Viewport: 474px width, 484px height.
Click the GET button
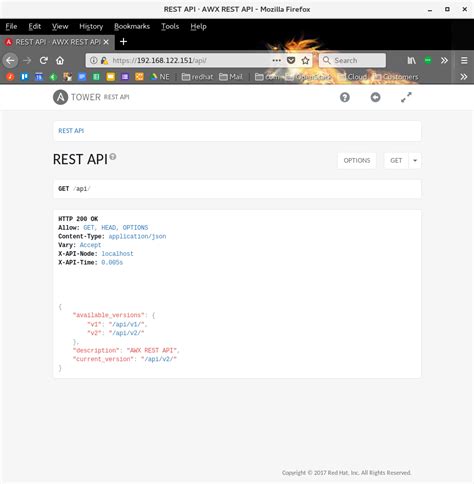(x=396, y=161)
